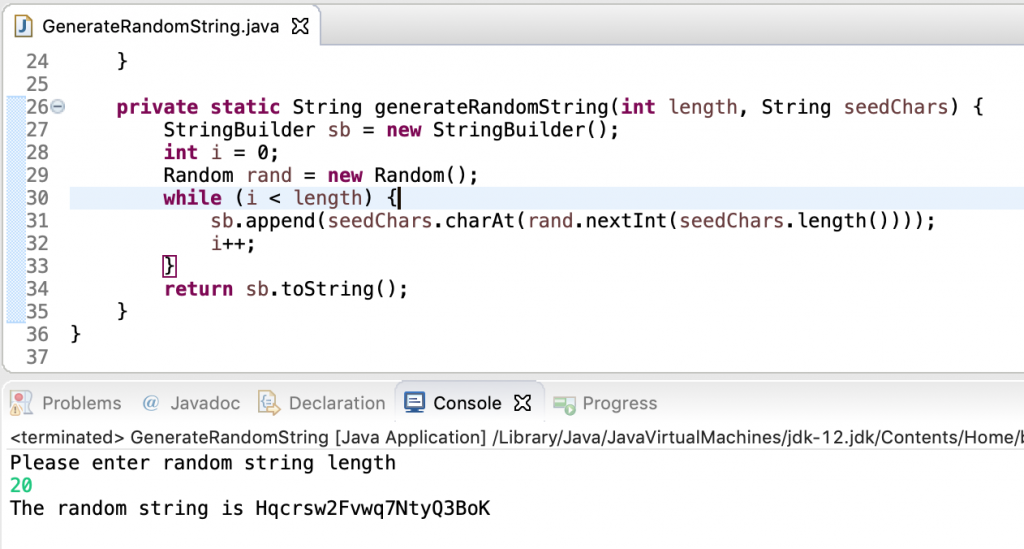Open the Problems tab

(81, 403)
